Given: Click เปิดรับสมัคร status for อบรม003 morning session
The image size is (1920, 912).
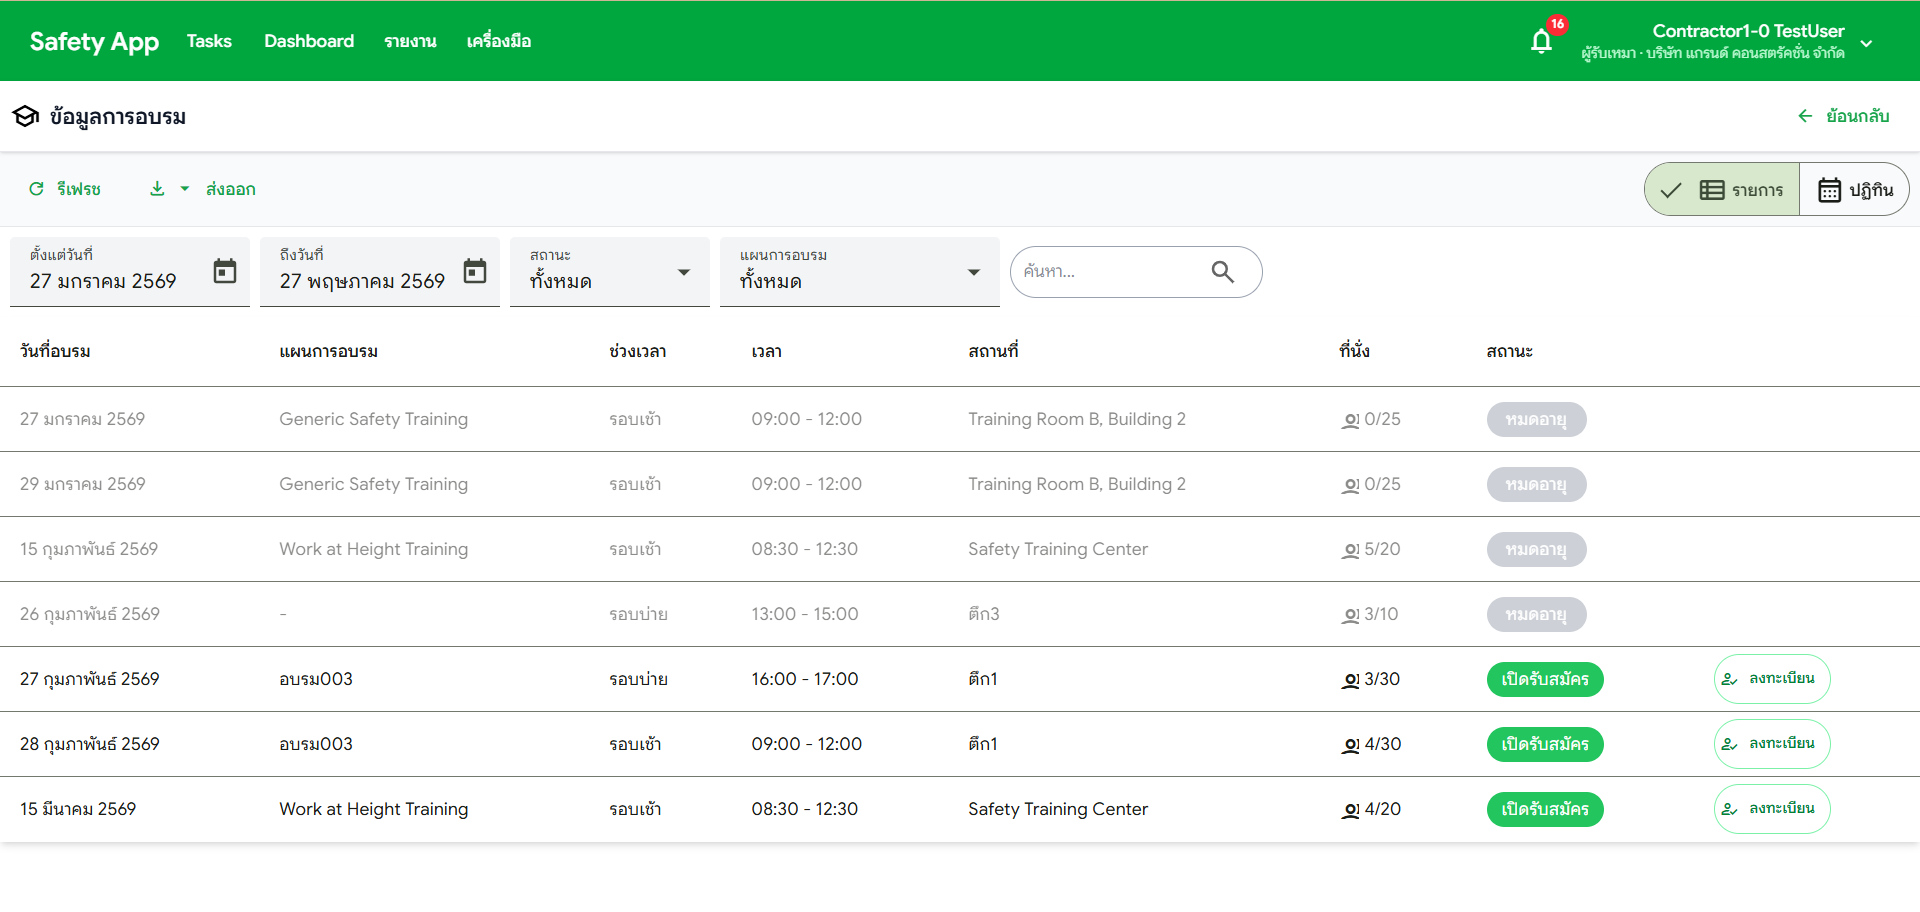Looking at the screenshot, I should tap(1544, 744).
